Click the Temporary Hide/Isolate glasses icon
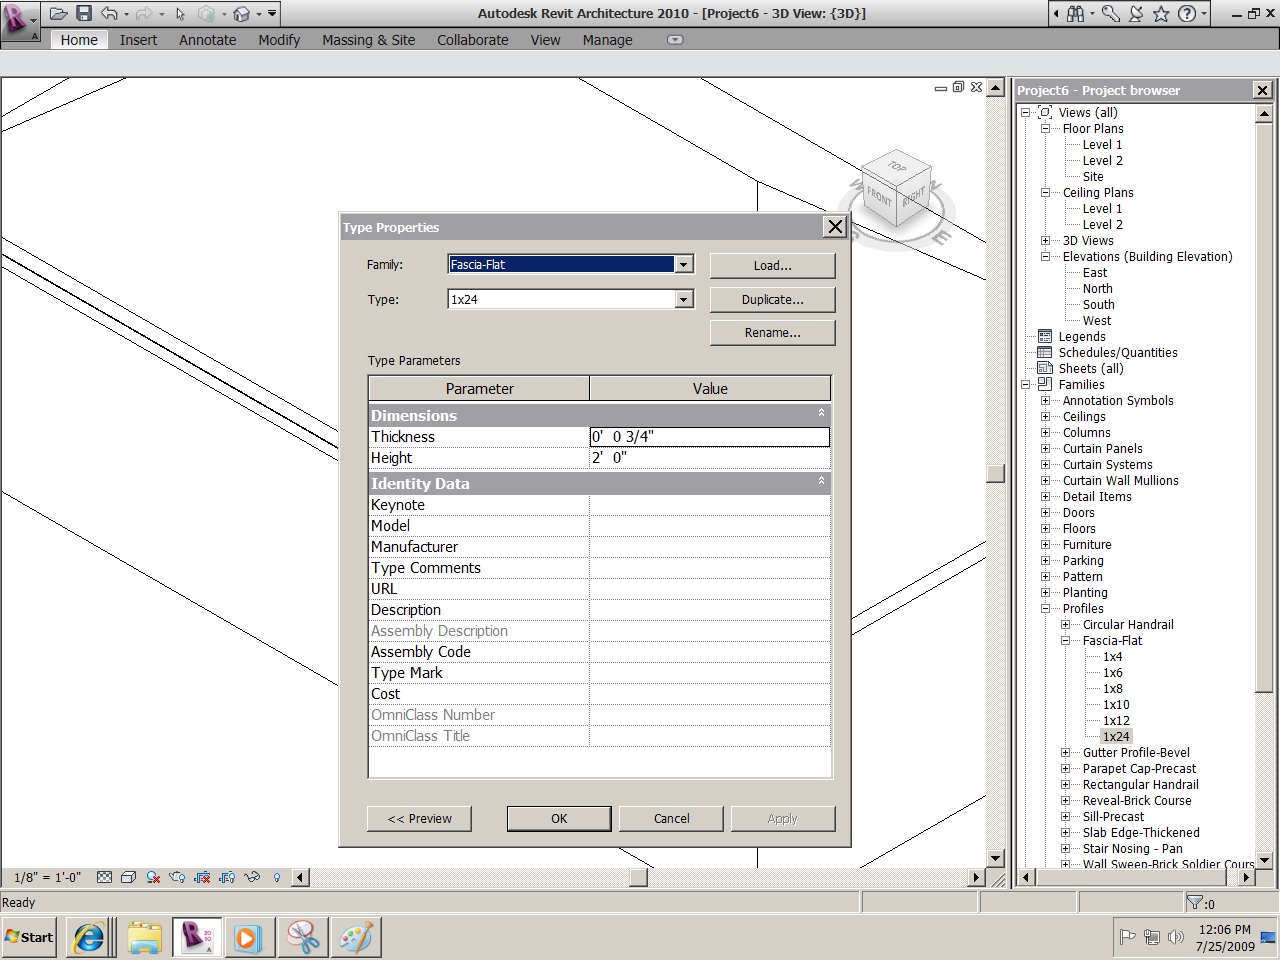The image size is (1280, 960). tap(252, 878)
